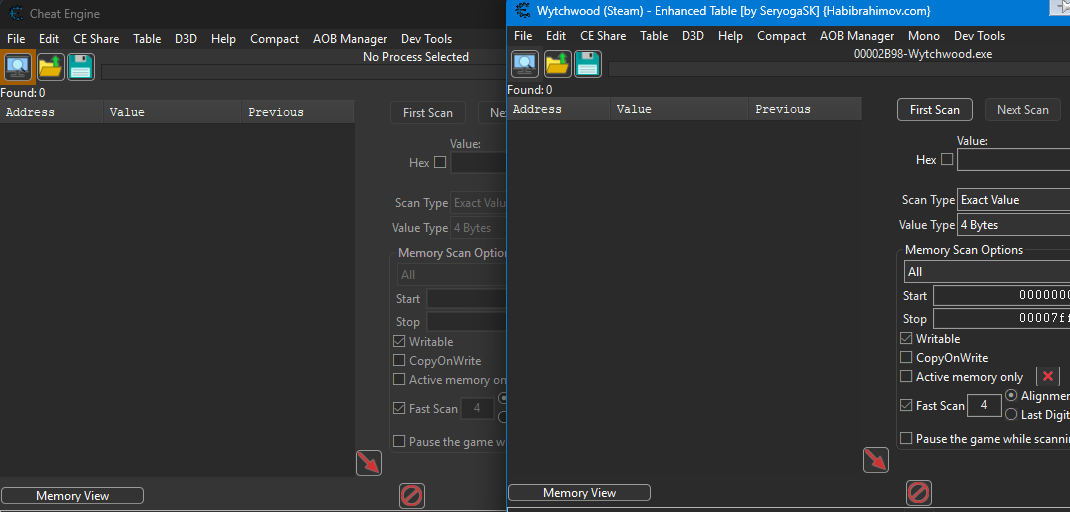Screen dimensions: 1070x512
Task: Open AOB Manager menu in Cheat Engine window
Action: click(x=349, y=39)
